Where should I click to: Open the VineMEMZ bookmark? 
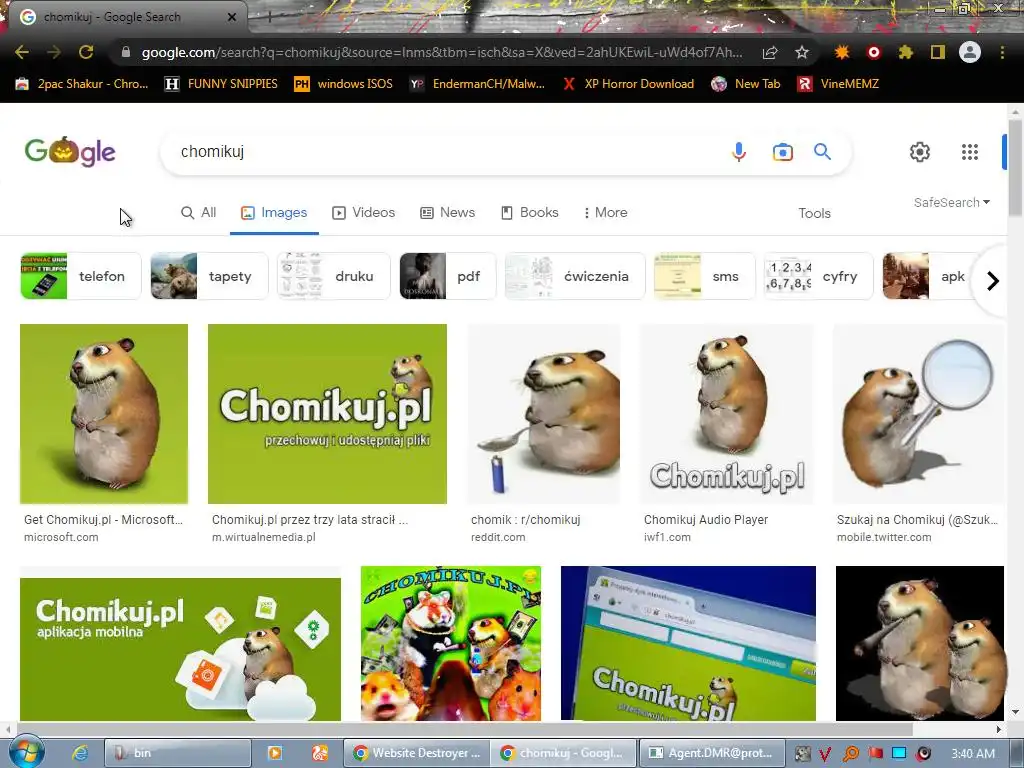(x=838, y=84)
